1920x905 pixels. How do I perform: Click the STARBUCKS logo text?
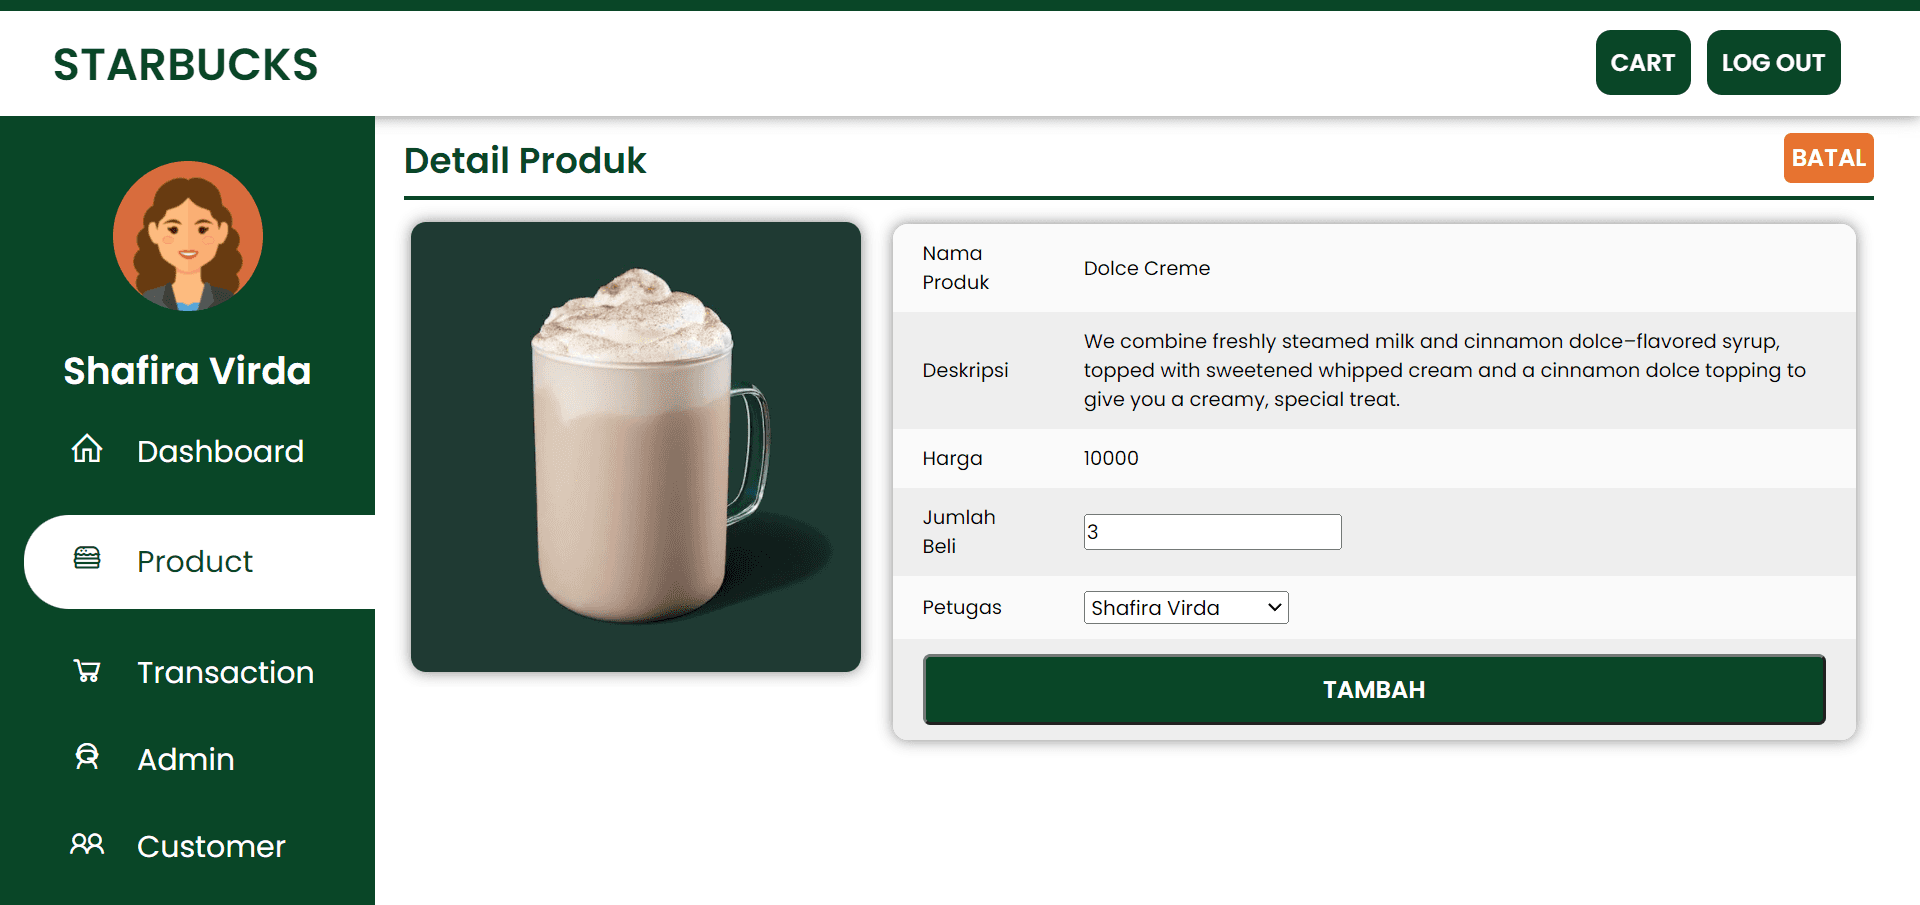[186, 65]
